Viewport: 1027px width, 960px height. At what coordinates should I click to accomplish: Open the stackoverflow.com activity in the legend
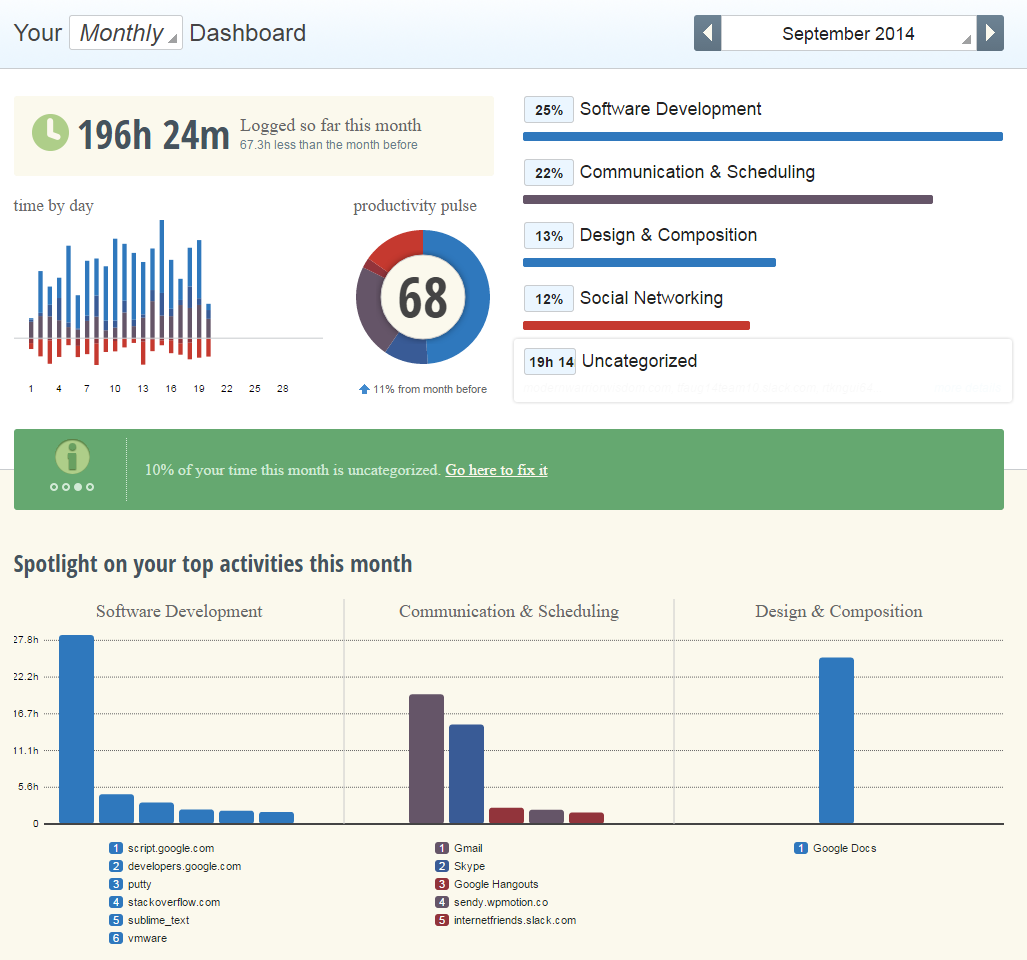click(173, 902)
